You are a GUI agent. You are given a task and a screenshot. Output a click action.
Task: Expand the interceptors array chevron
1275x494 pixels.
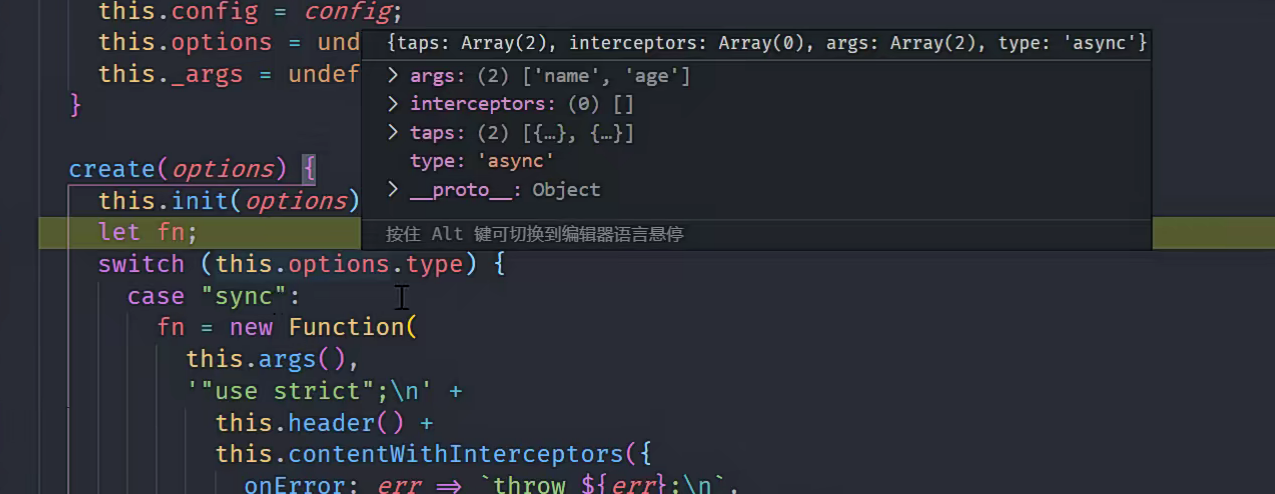click(x=393, y=104)
